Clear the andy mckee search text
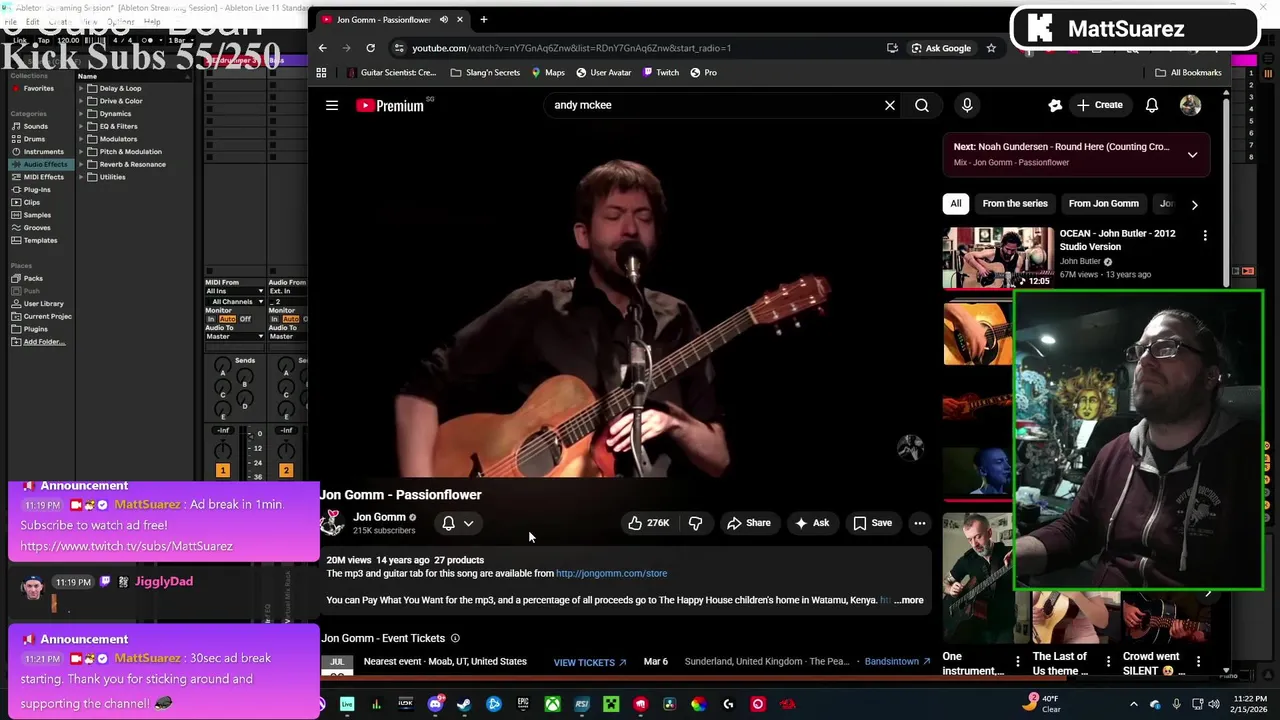1280x720 pixels. (889, 105)
